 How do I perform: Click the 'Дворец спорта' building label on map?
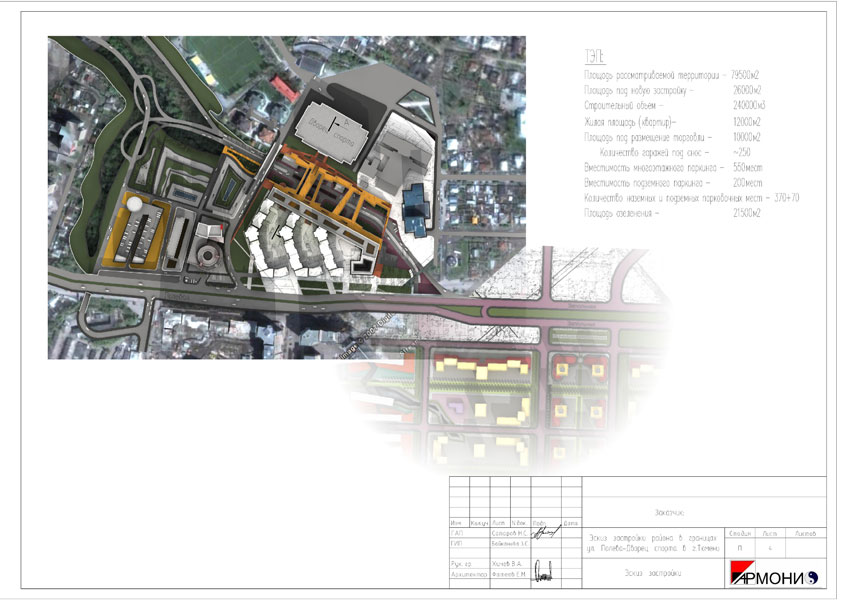click(331, 131)
